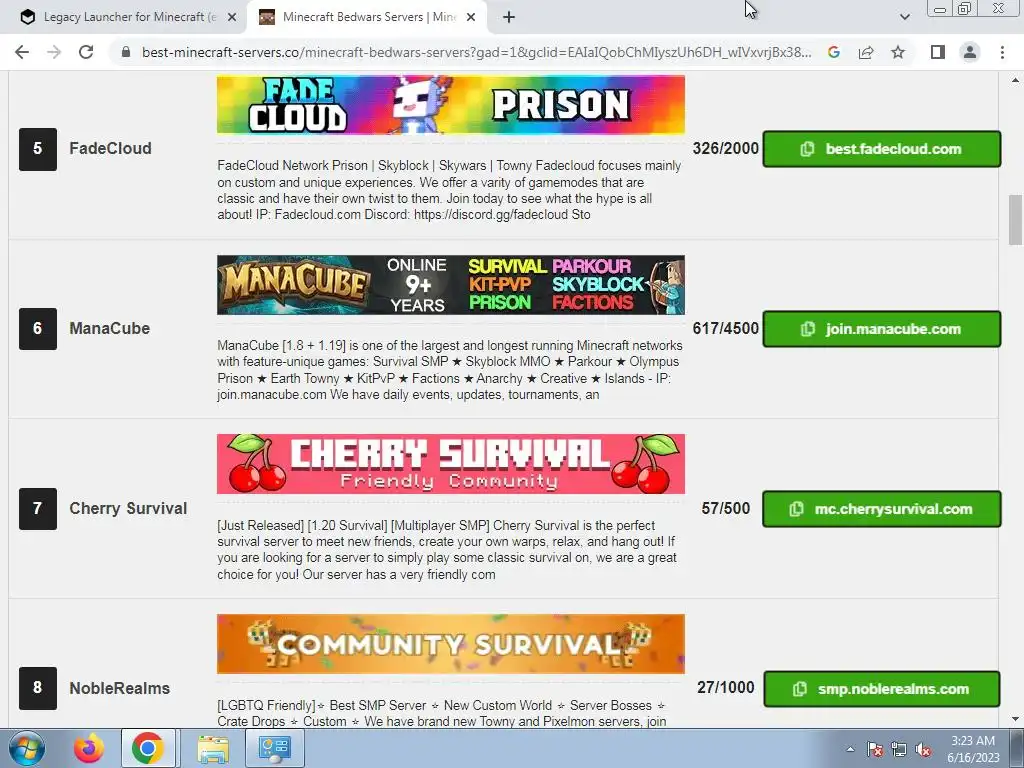Click the 57/500 player count
This screenshot has height=768, width=1024.
[726, 508]
